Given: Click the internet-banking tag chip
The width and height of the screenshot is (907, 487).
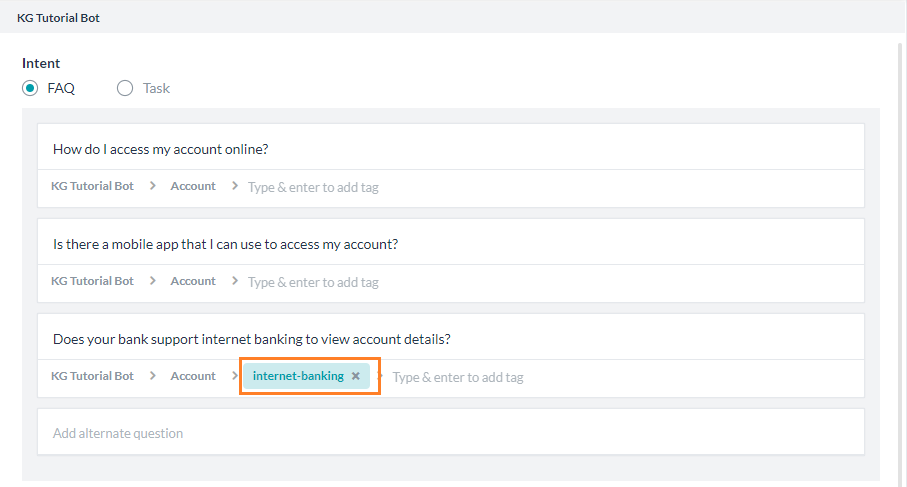Looking at the screenshot, I should point(298,376).
